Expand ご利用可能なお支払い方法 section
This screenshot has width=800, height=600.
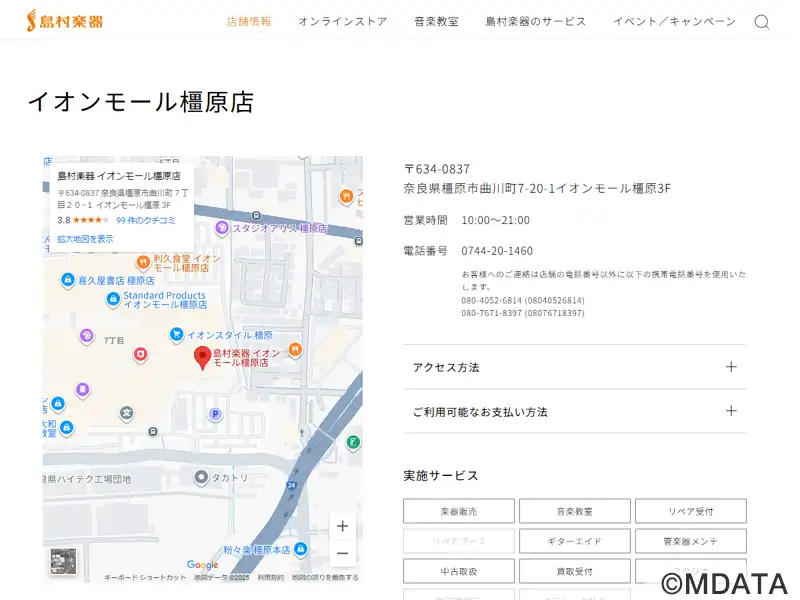[x=575, y=411]
